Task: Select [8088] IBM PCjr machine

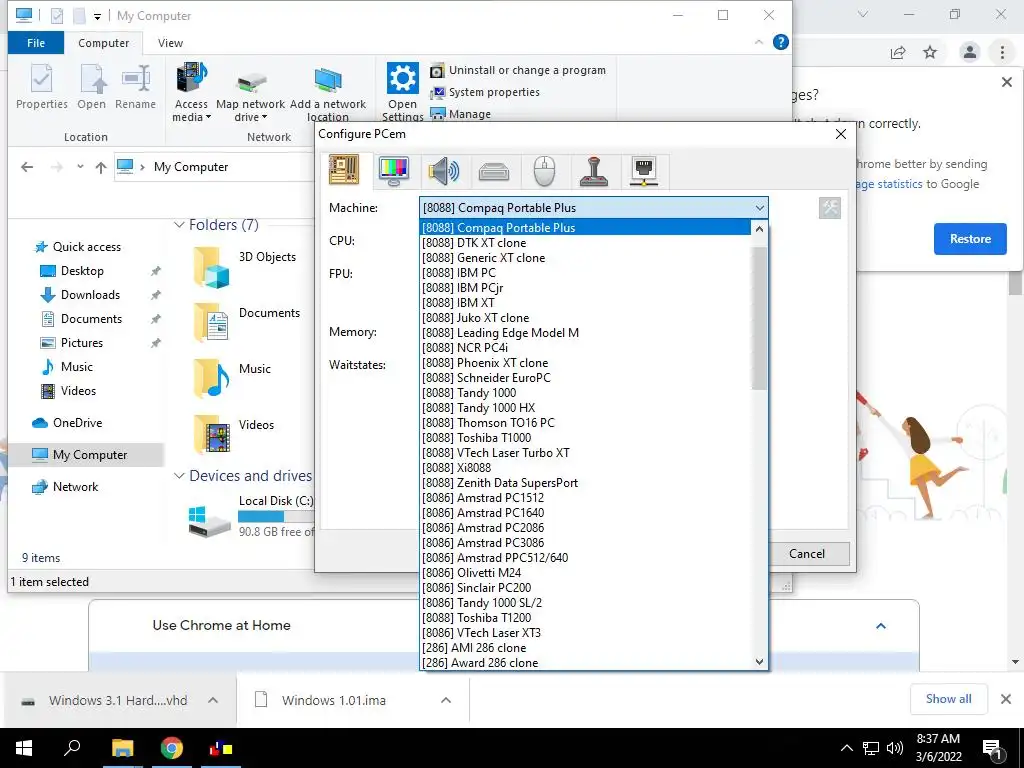Action: [x=585, y=287]
